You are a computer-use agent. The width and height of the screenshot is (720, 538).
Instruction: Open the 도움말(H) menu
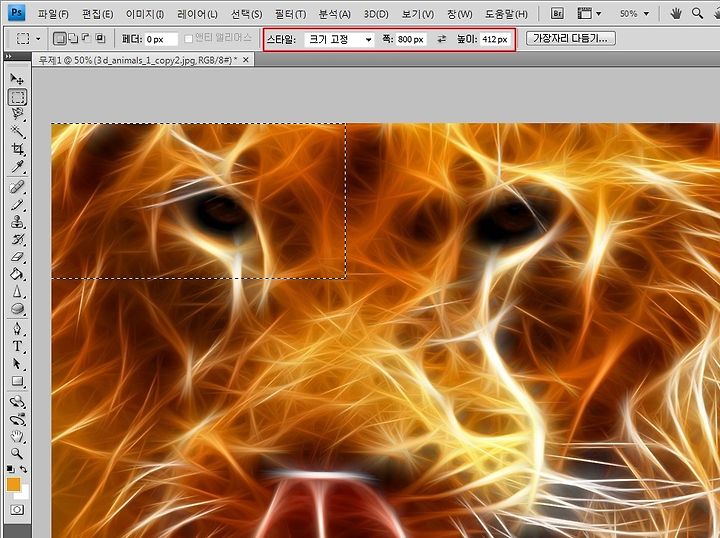pos(506,14)
